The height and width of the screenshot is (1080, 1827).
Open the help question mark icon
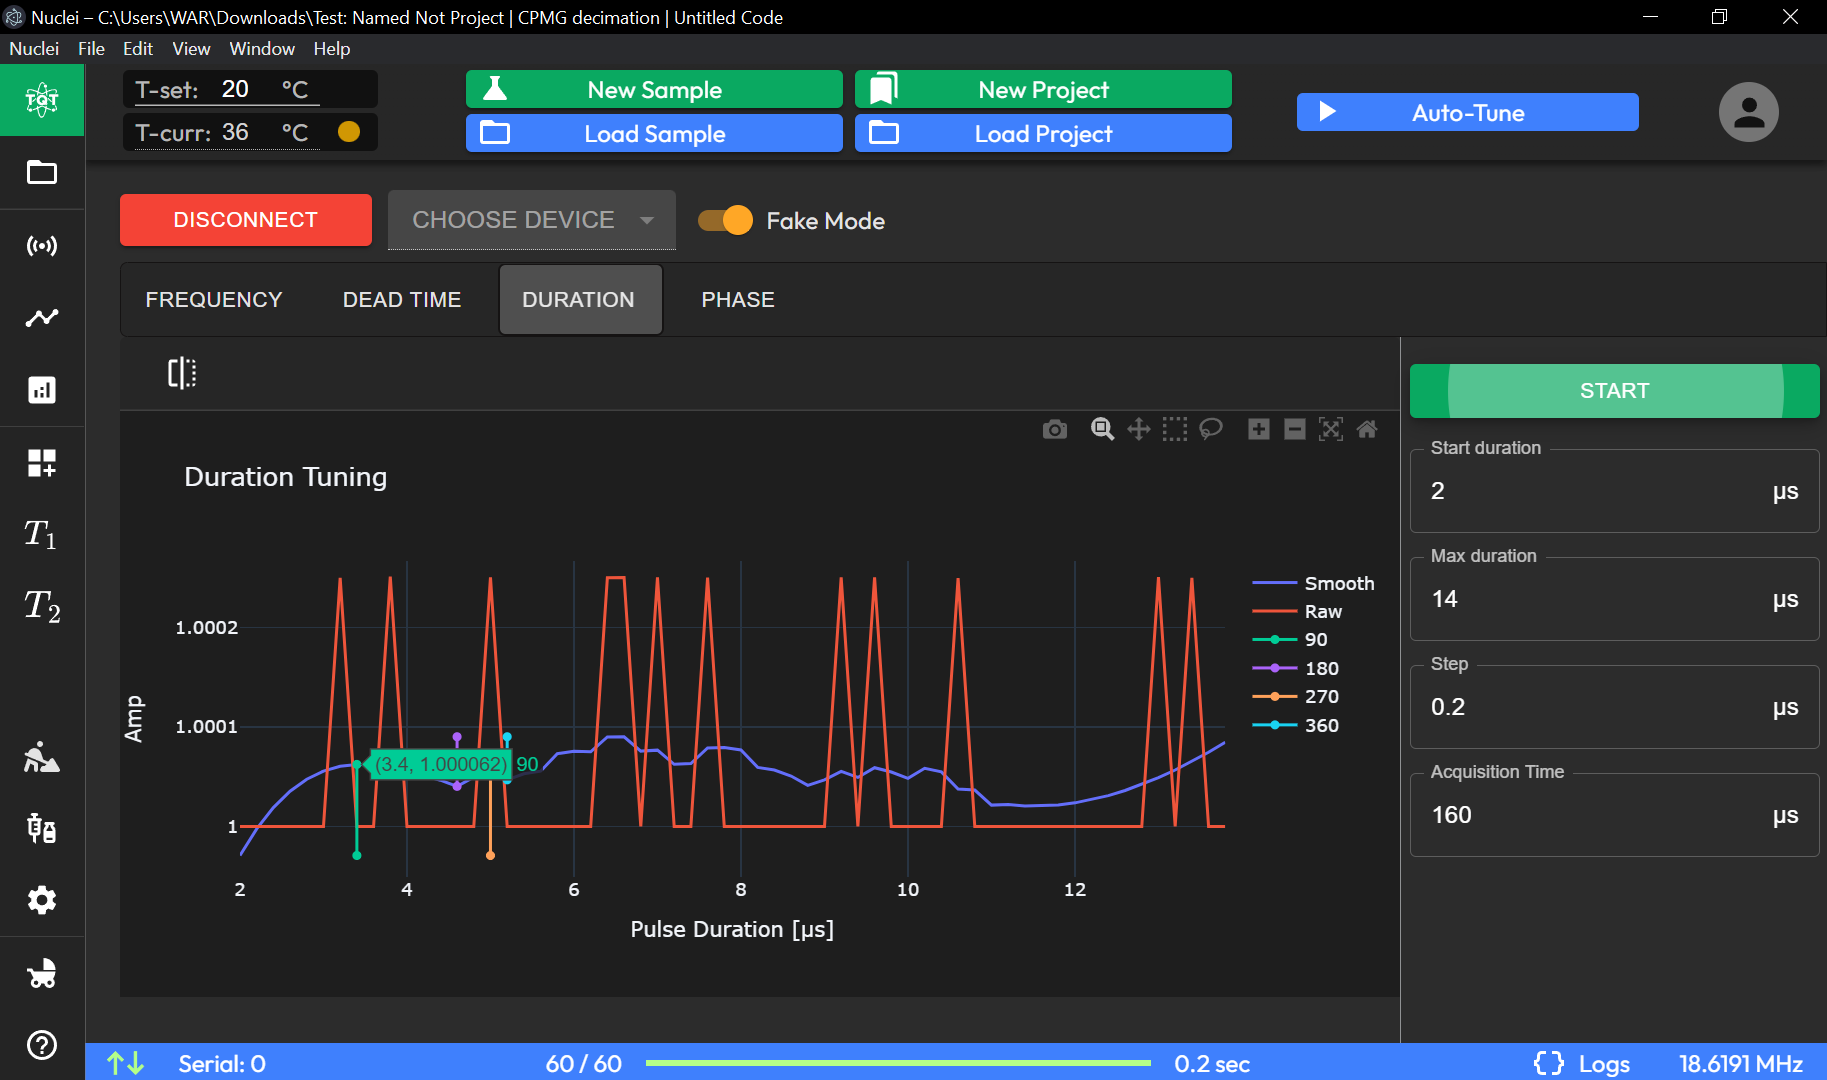42,1045
